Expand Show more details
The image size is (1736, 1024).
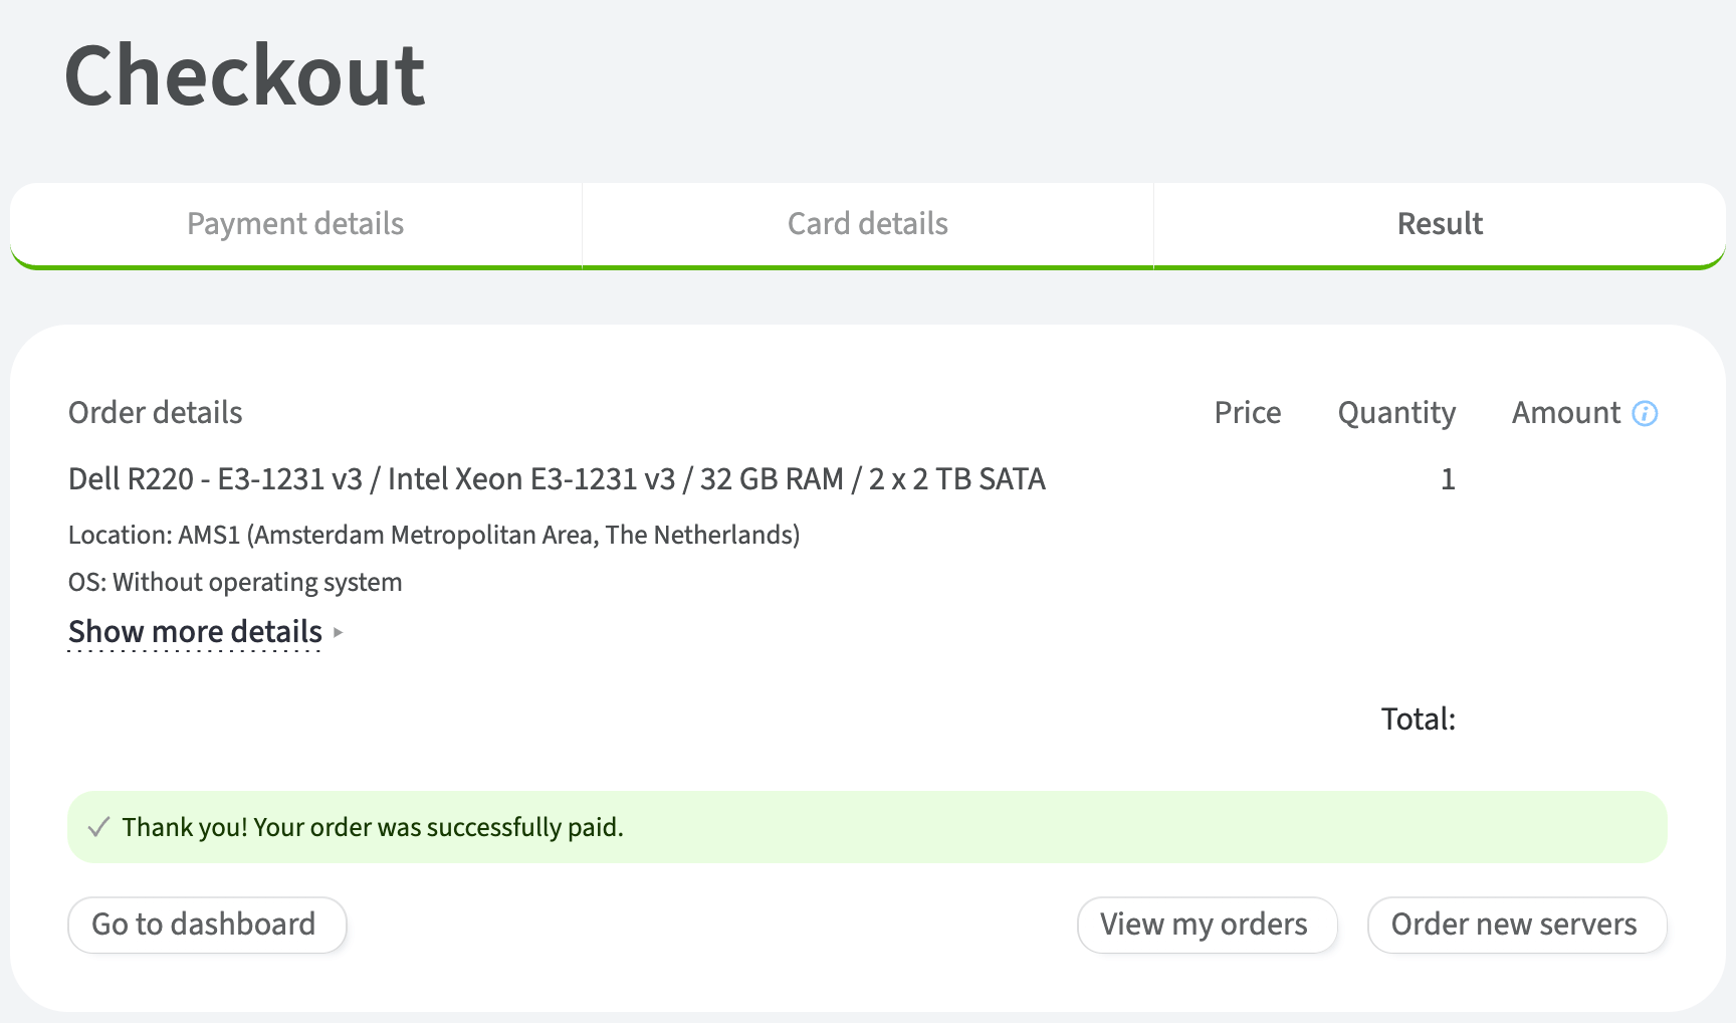click(x=195, y=632)
